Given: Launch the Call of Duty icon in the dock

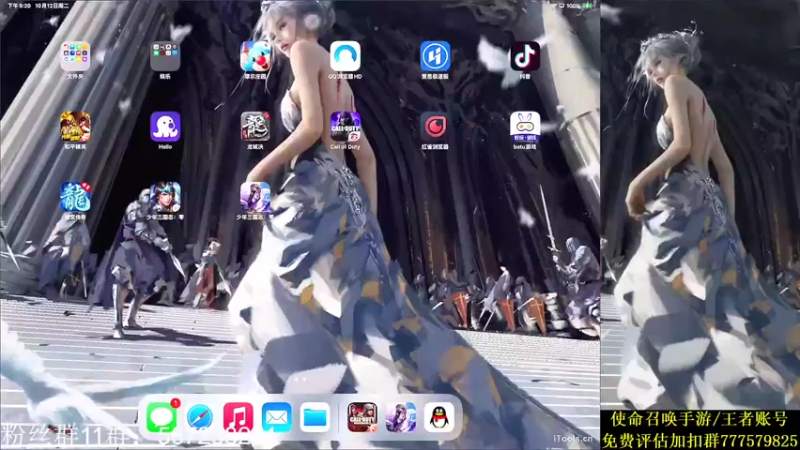Looking at the screenshot, I should click(362, 417).
